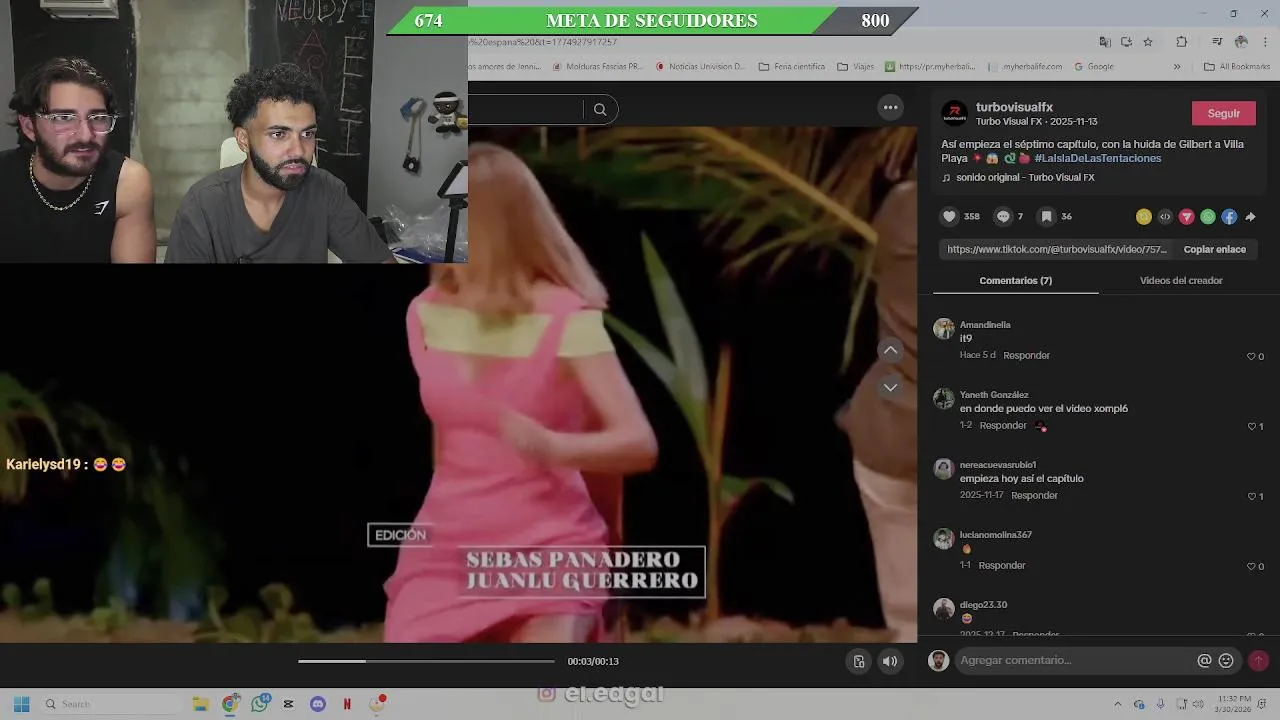
Task: Share the video to WhatsApp
Action: tap(1208, 216)
